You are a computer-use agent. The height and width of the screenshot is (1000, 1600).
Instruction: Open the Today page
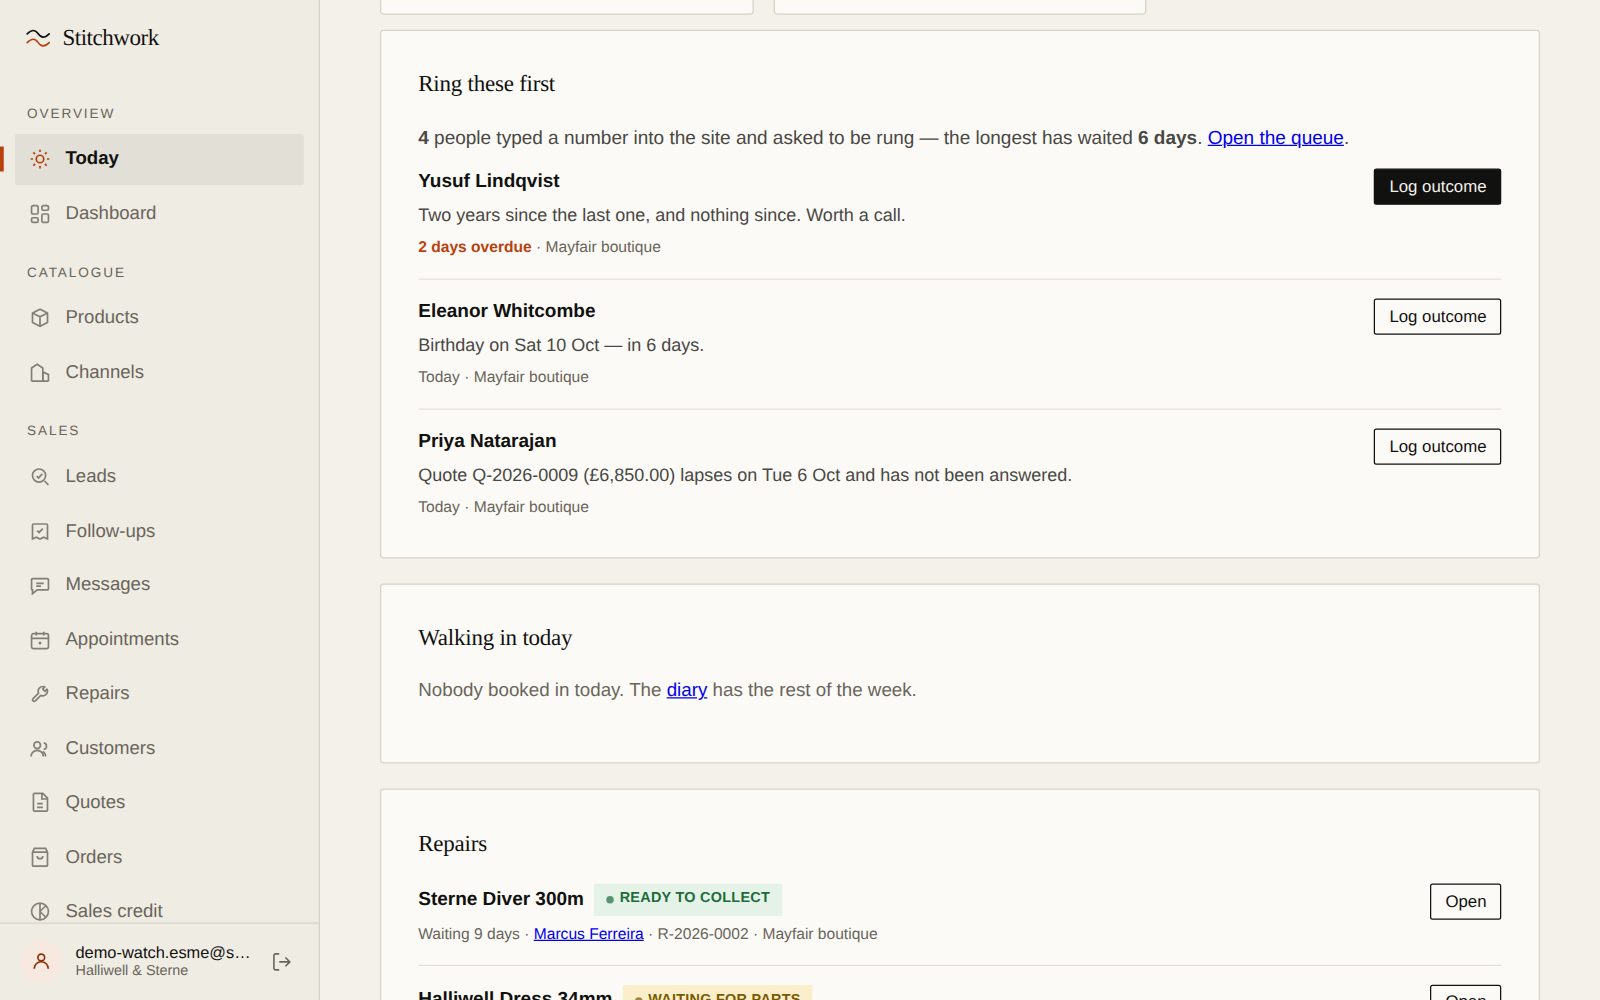coord(159,159)
